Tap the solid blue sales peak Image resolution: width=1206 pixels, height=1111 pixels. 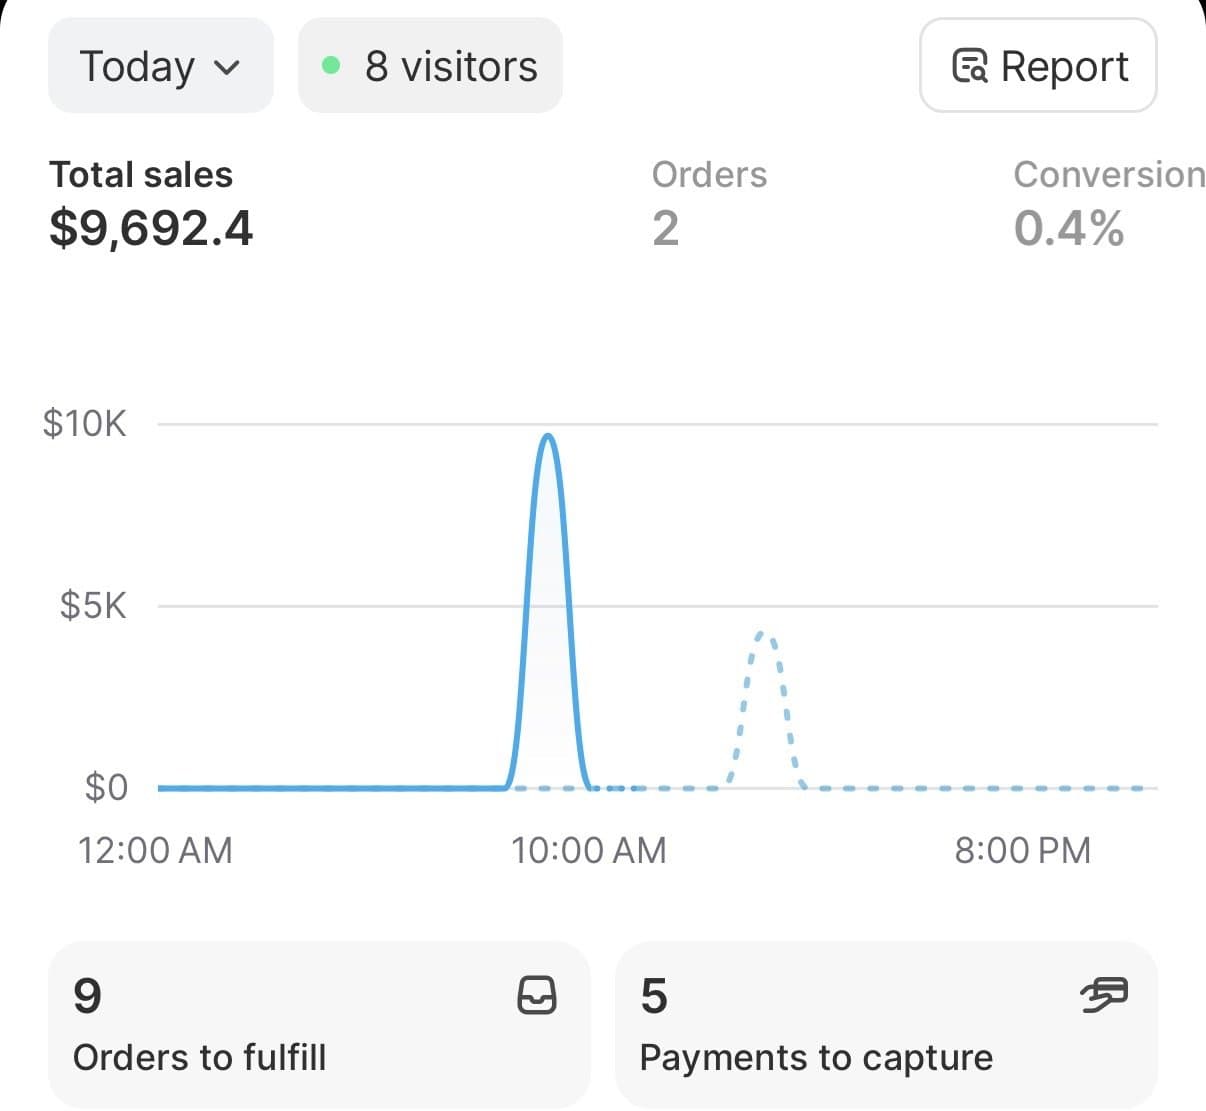548,440
